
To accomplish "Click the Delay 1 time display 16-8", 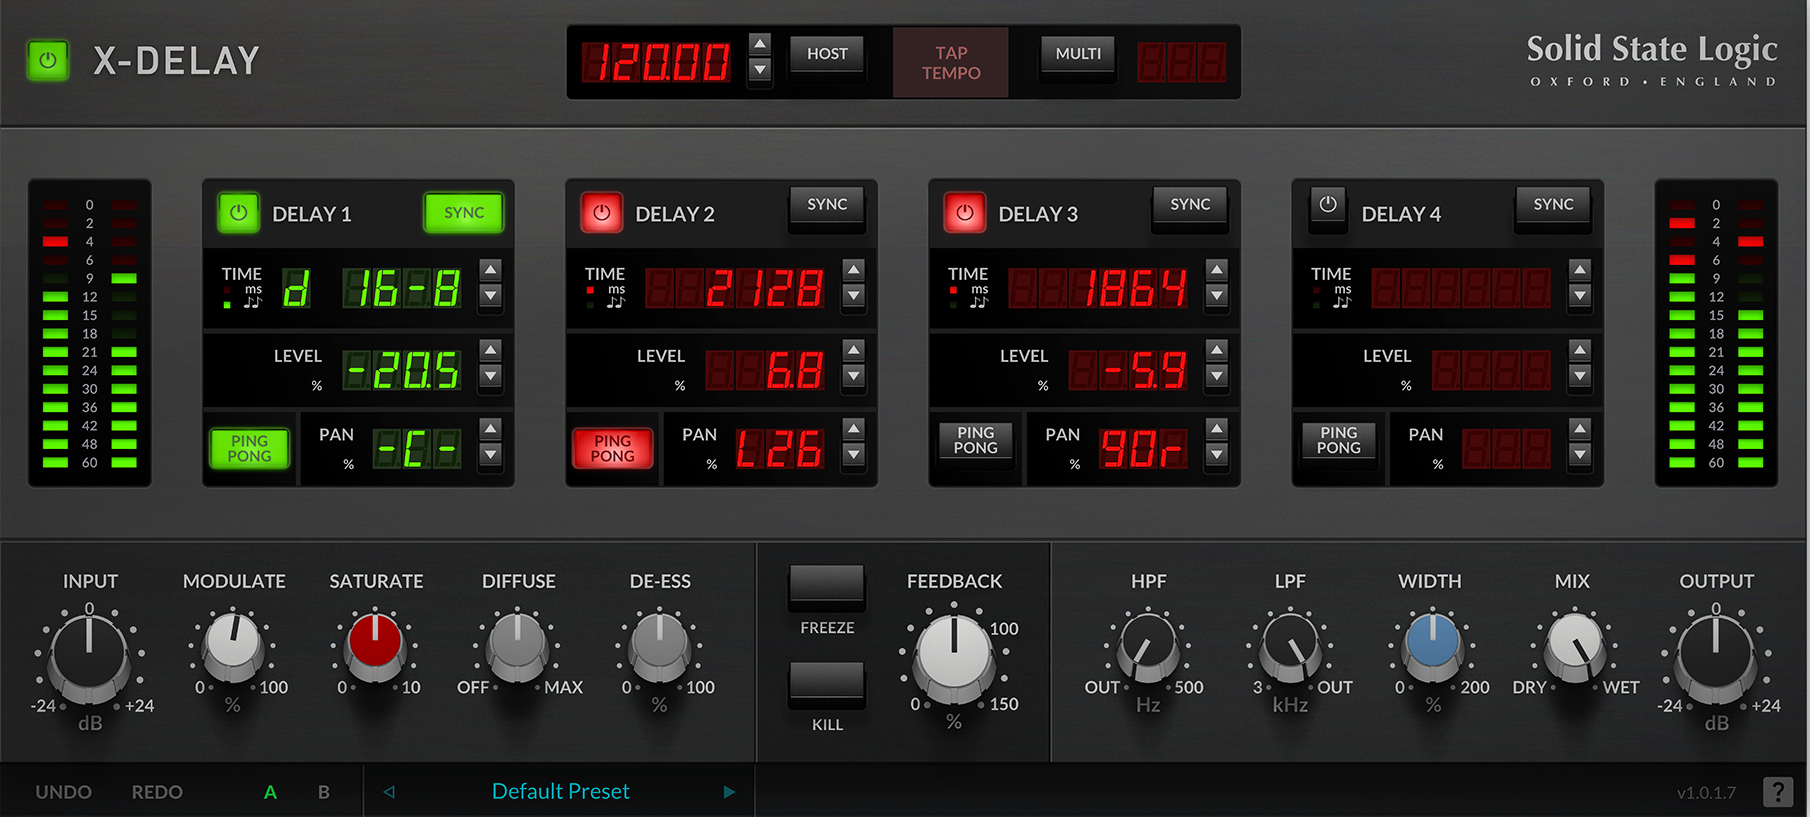I will click(402, 289).
